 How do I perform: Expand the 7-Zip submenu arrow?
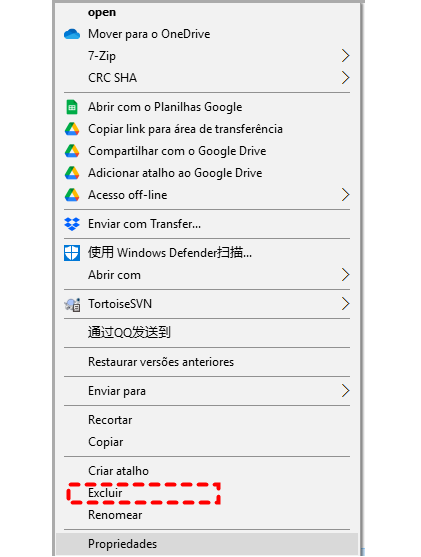point(345,56)
